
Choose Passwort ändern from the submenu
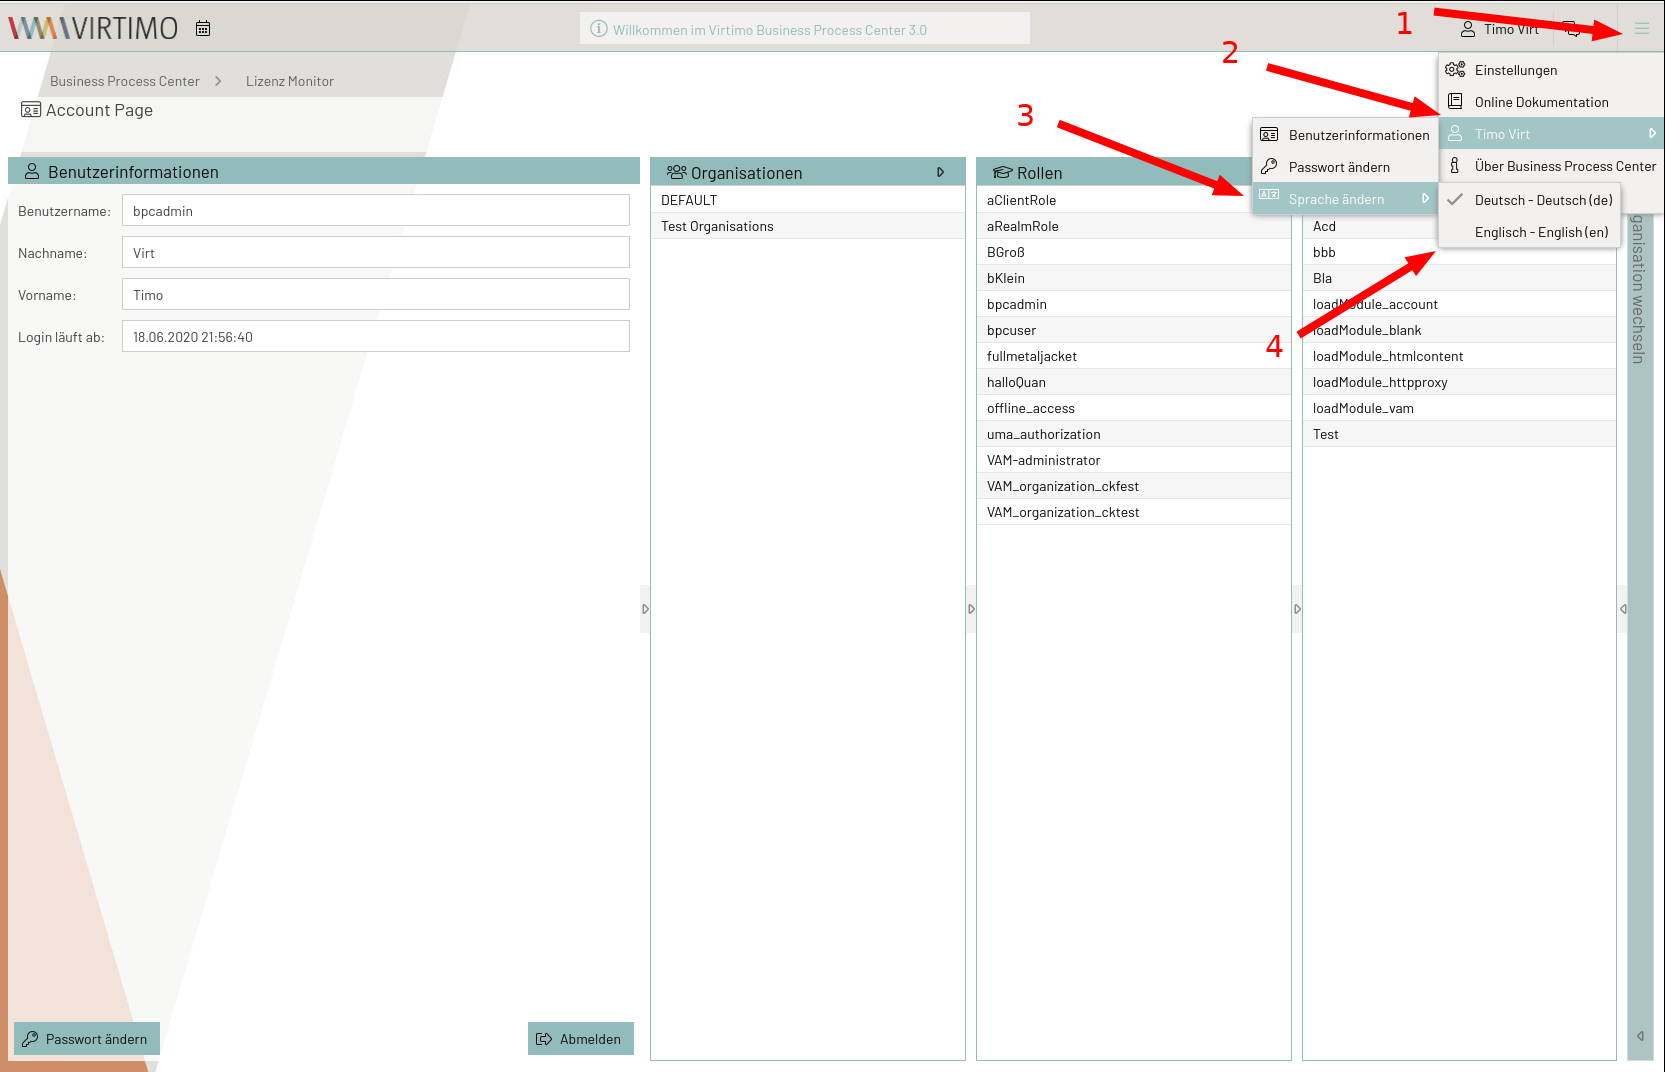pyautogui.click(x=1338, y=167)
